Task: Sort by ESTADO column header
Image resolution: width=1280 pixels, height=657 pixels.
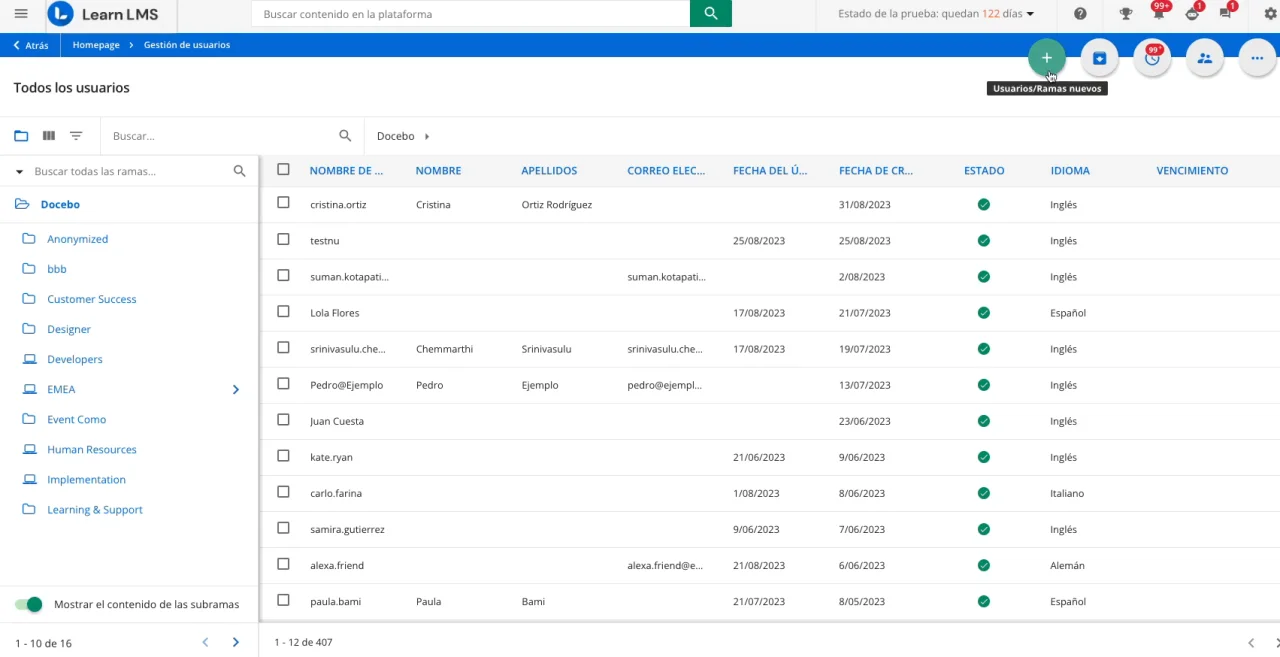Action: tap(984, 171)
